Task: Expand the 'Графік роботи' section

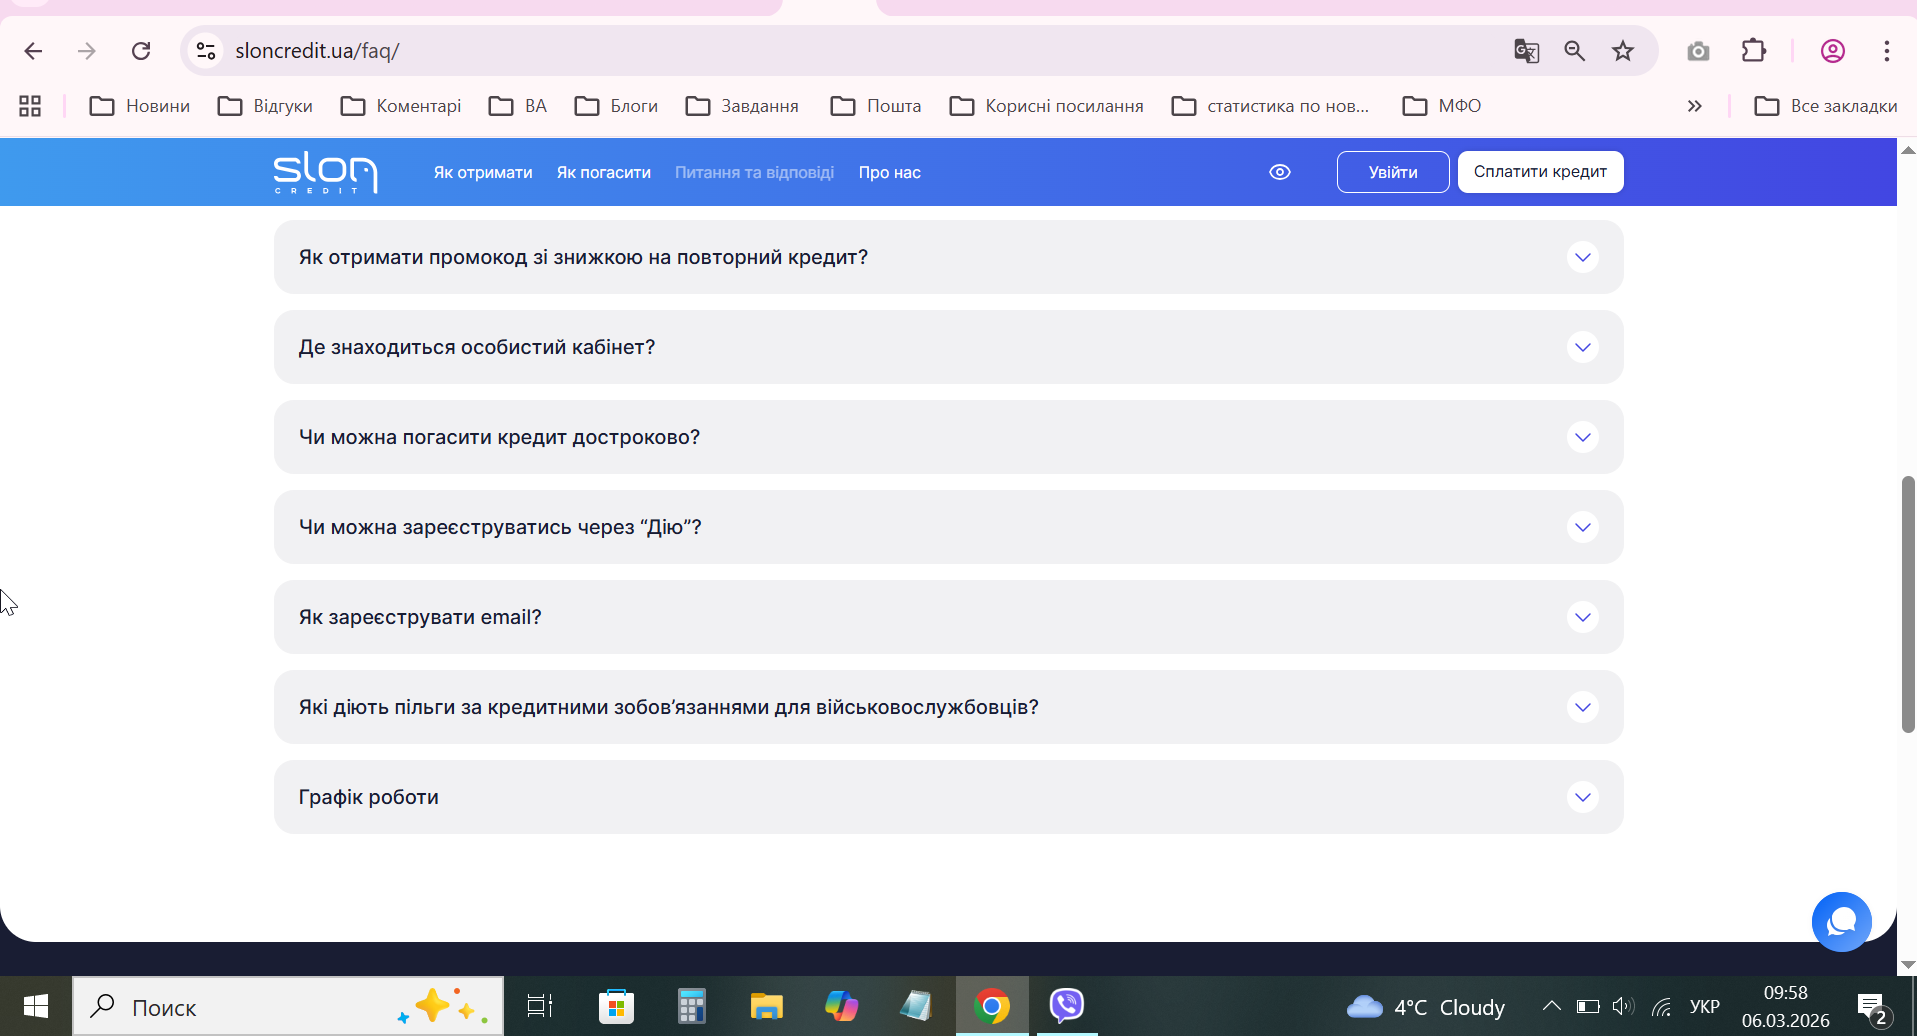Action: [x=948, y=797]
